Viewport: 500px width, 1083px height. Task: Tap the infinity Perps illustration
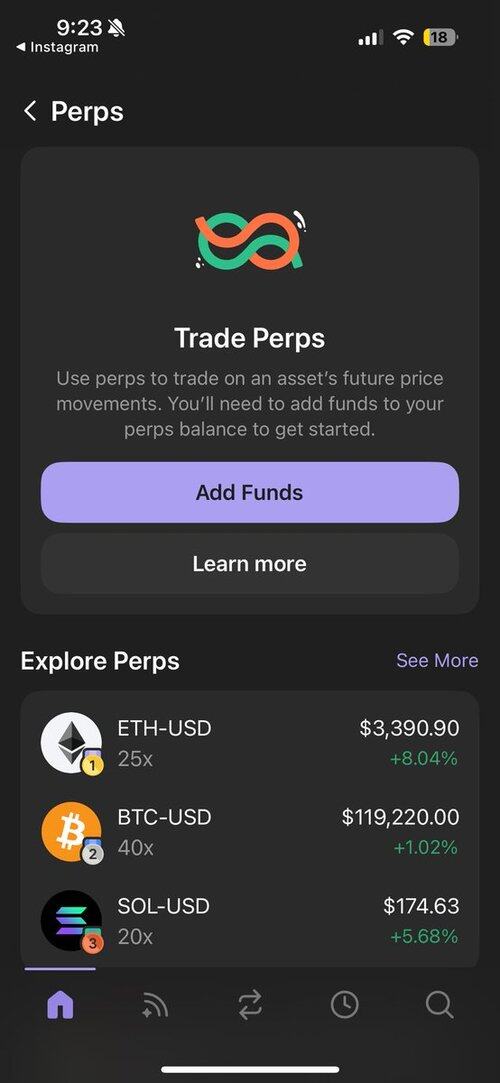coord(250,241)
